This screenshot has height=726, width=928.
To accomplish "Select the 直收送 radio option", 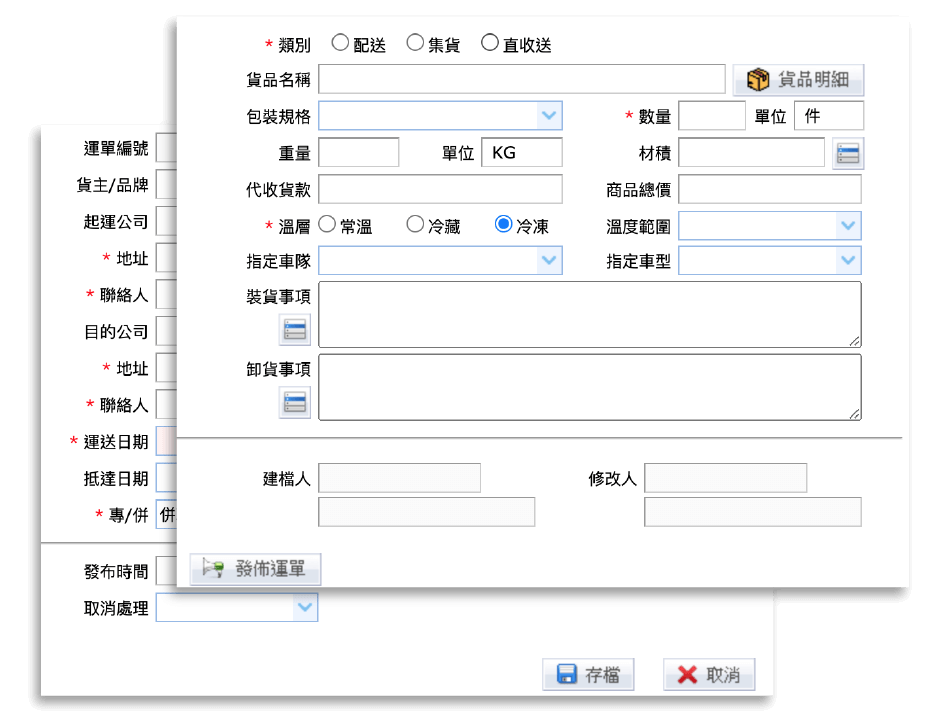I will (490, 43).
